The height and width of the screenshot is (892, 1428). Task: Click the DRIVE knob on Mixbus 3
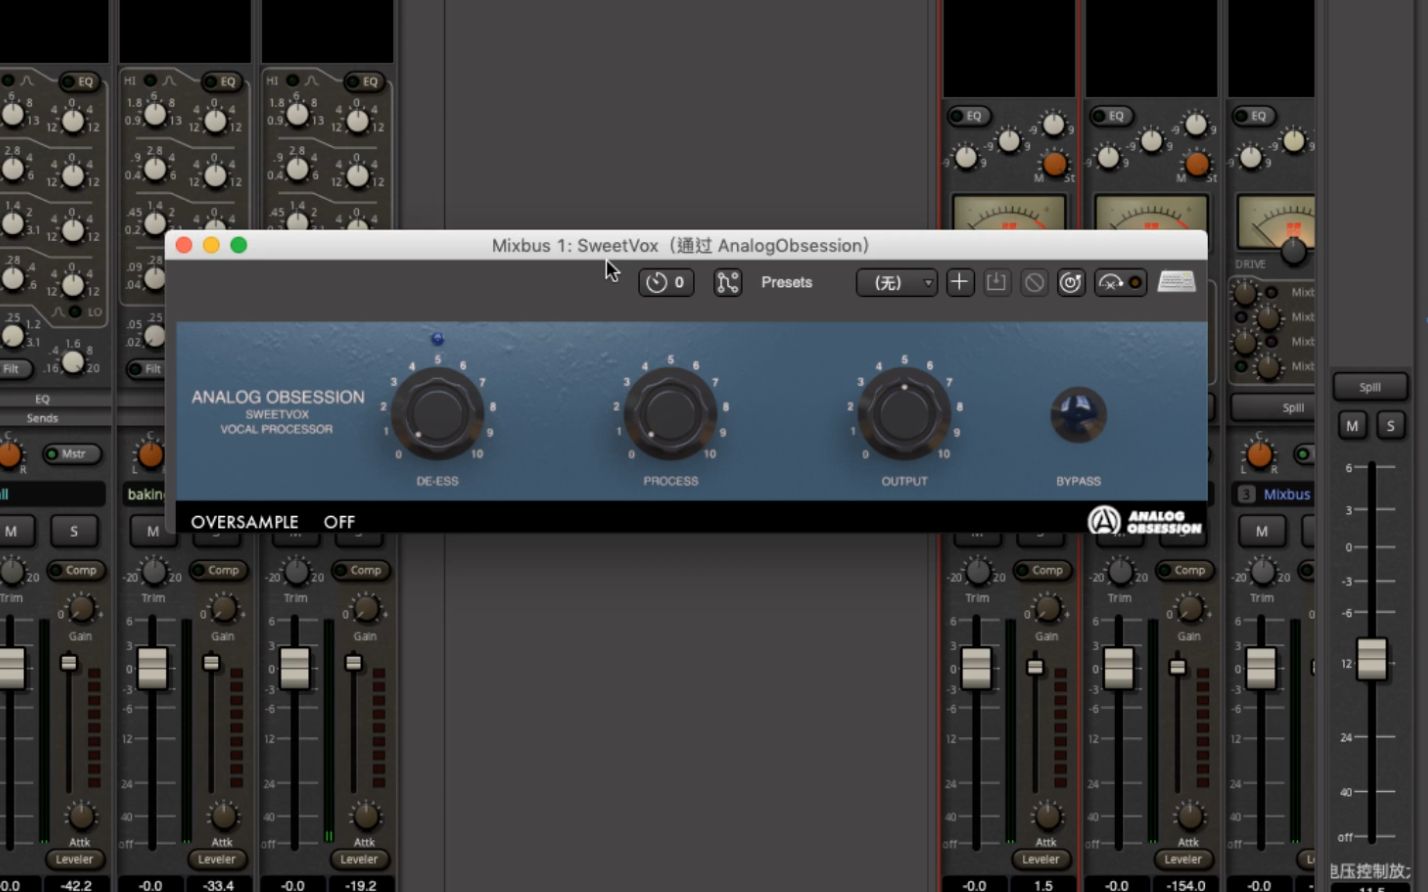[1294, 251]
